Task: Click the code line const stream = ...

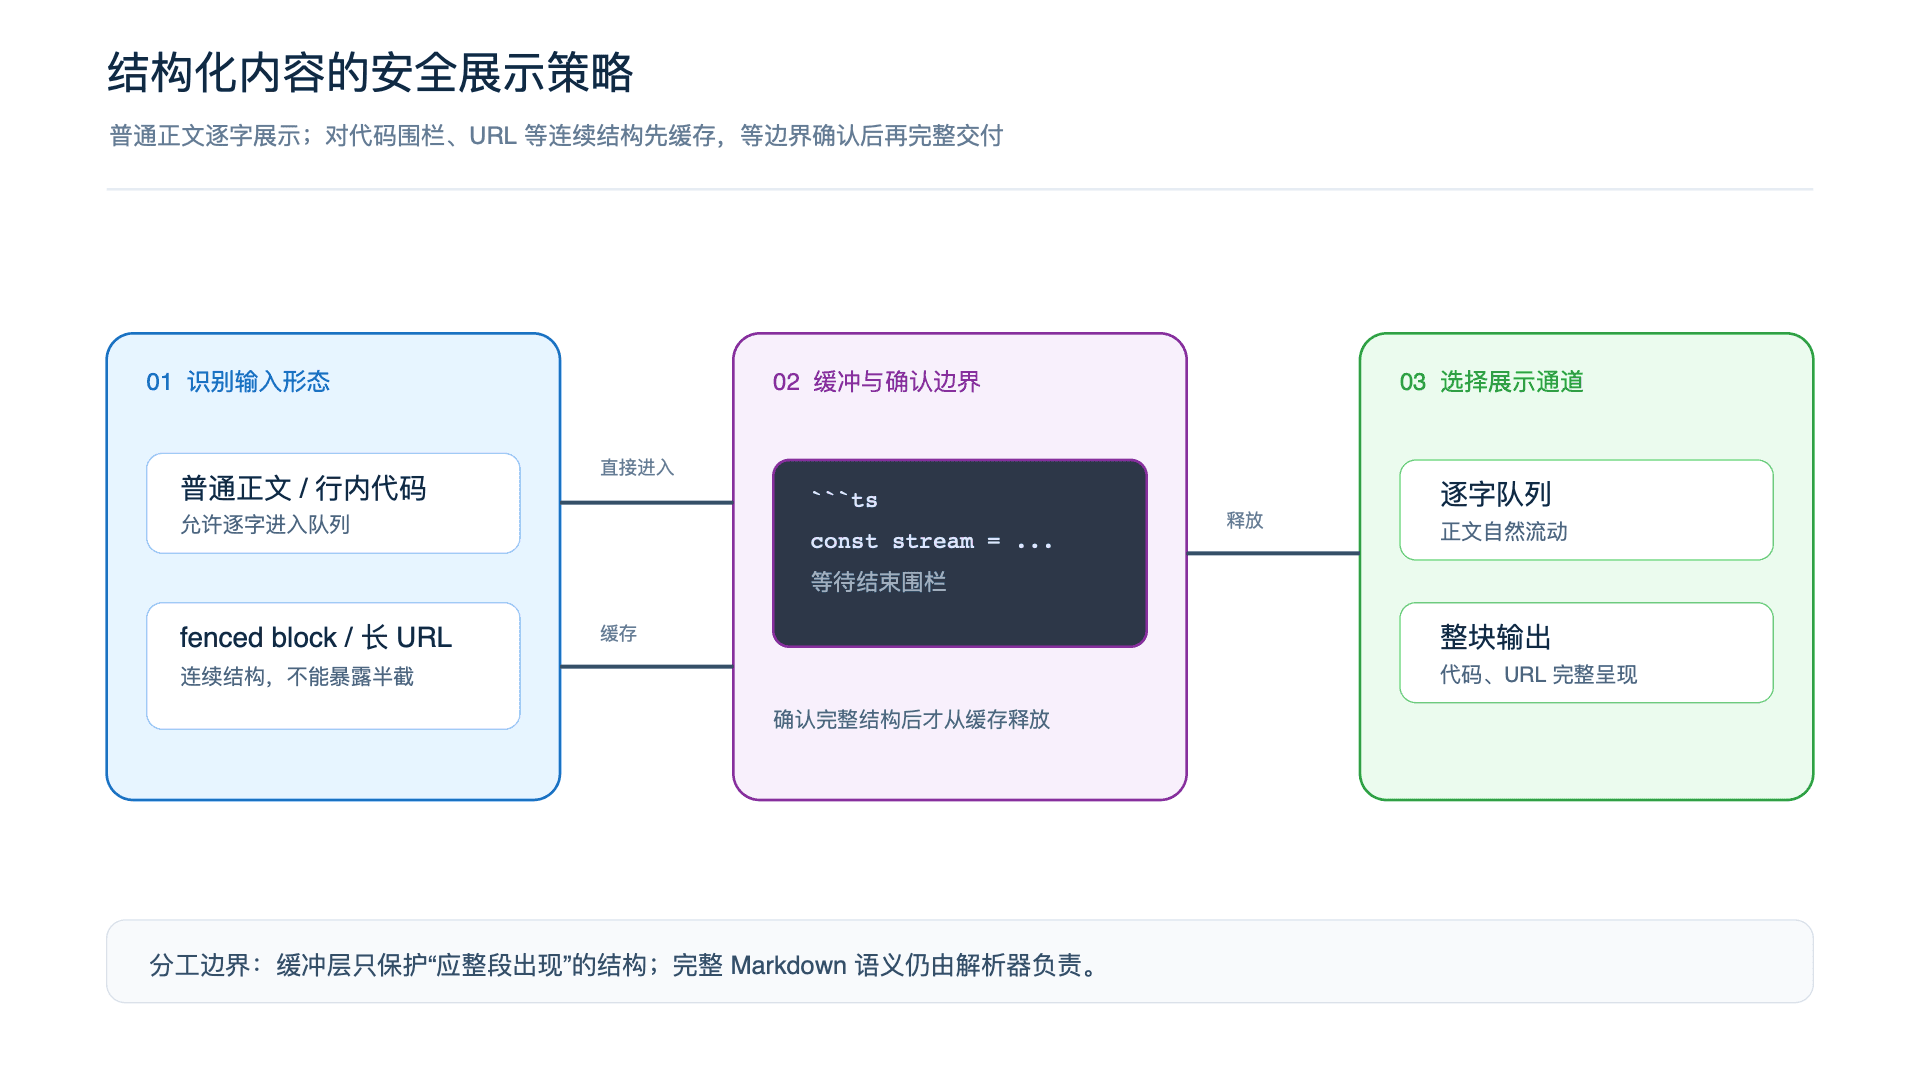Action: coord(931,541)
